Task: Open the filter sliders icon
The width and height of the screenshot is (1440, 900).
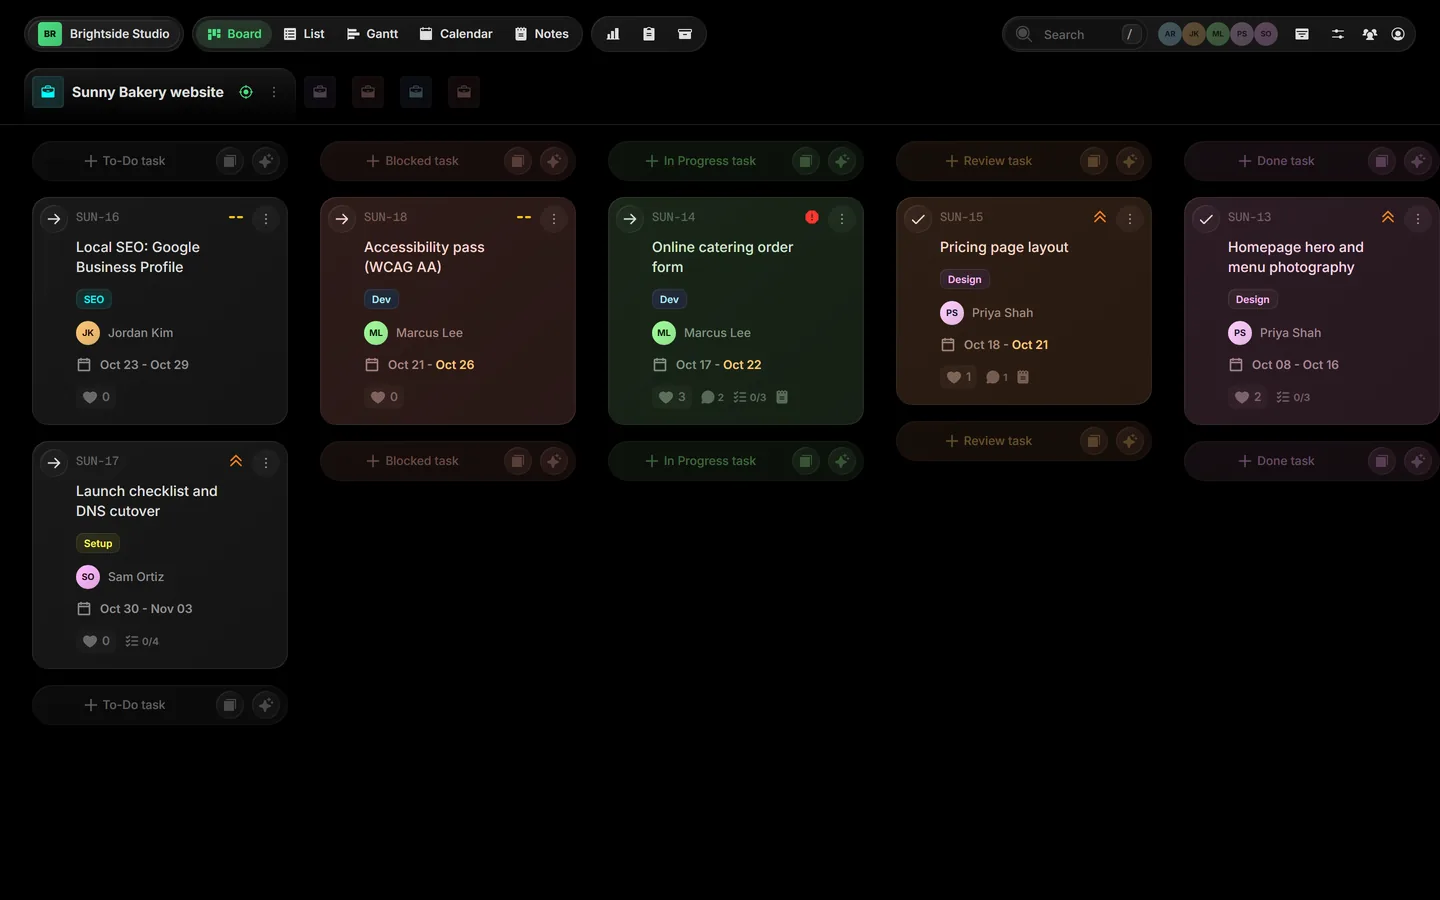Action: pos(1338,34)
